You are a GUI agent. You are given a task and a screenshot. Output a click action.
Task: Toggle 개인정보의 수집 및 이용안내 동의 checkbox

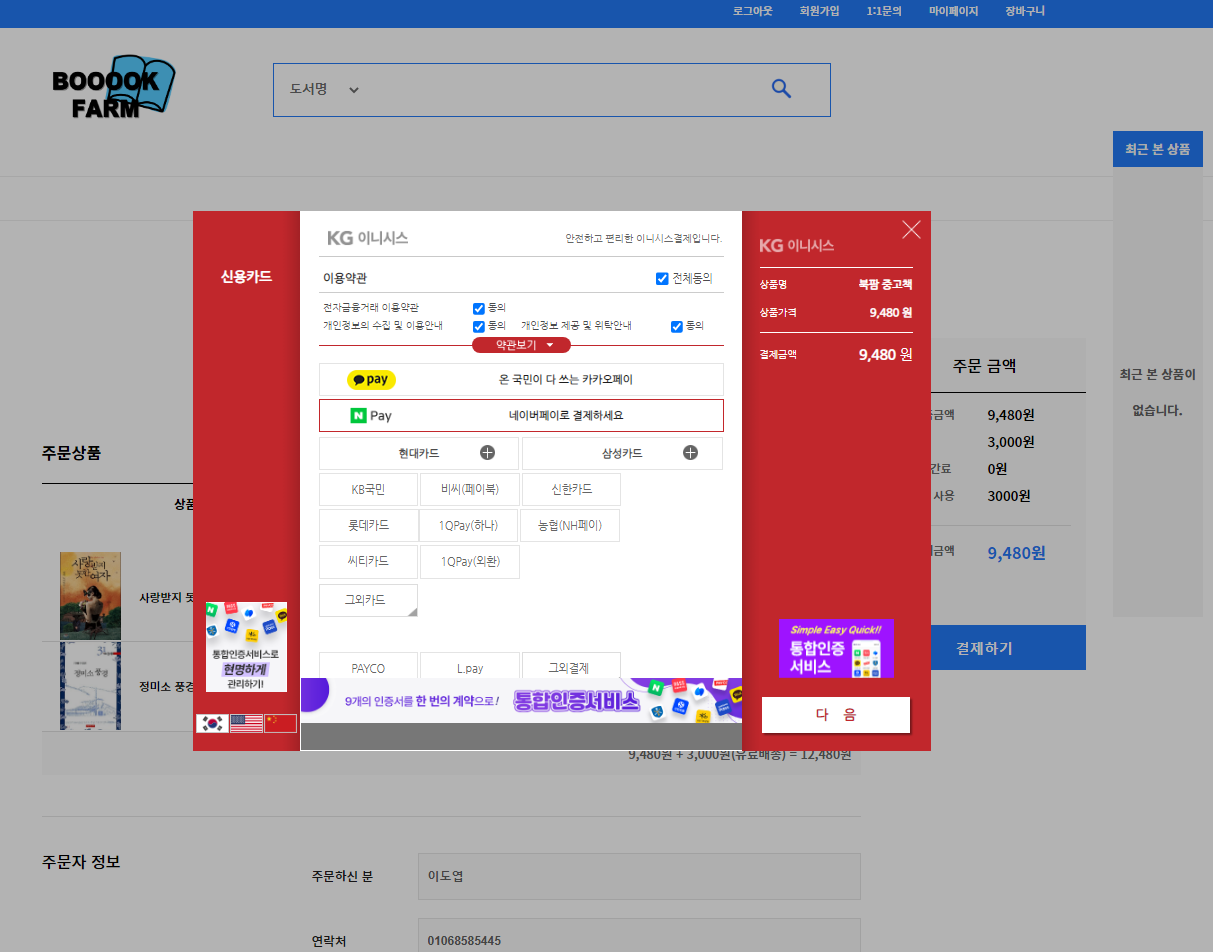click(x=479, y=327)
